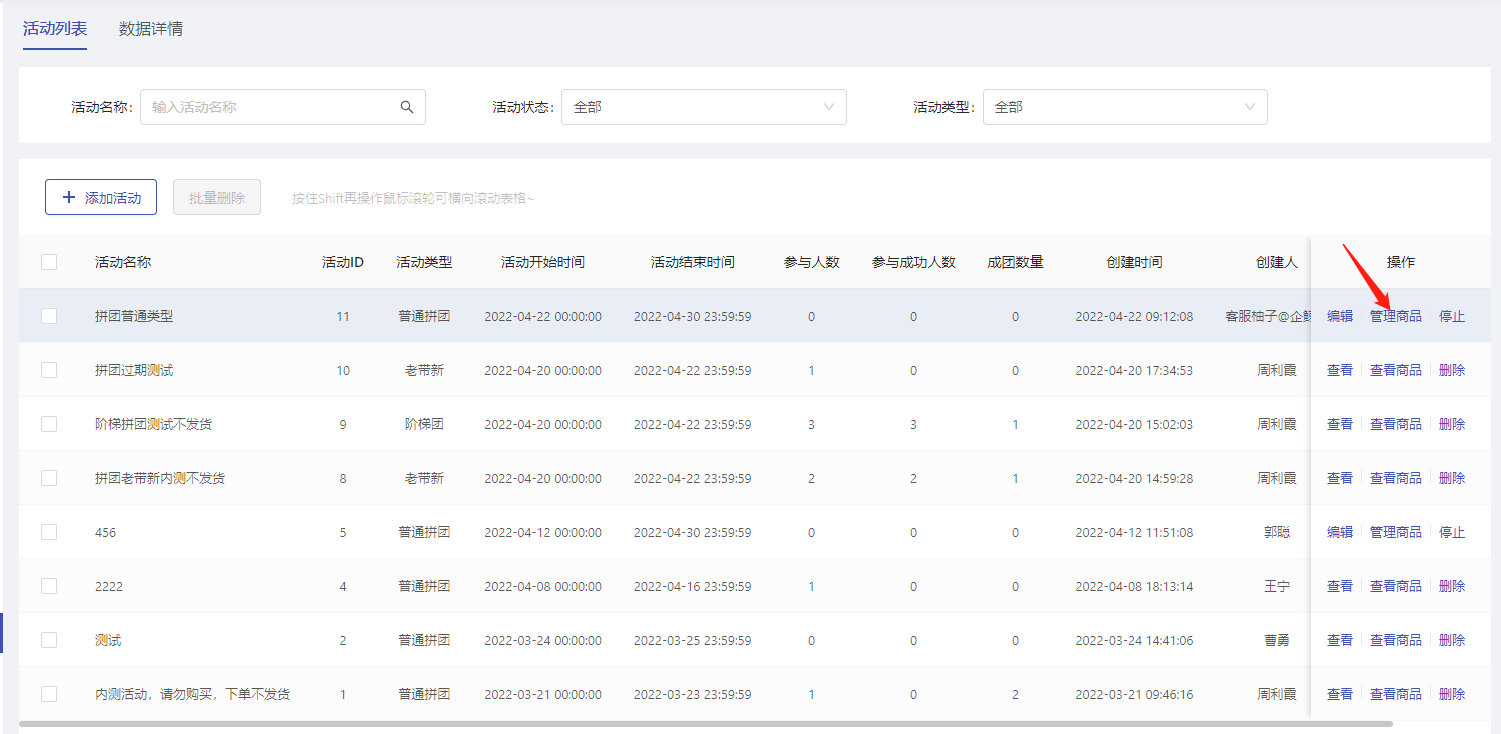Click 删除 for 内测活动 row
The width and height of the screenshot is (1501, 734).
point(1452,694)
